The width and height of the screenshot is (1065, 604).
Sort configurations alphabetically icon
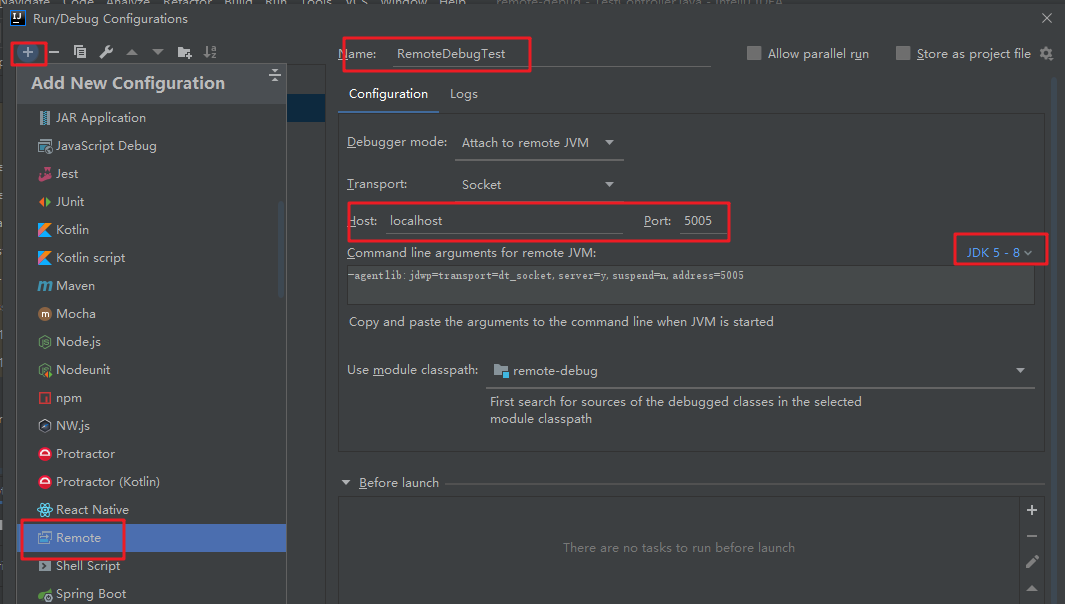[x=211, y=52]
